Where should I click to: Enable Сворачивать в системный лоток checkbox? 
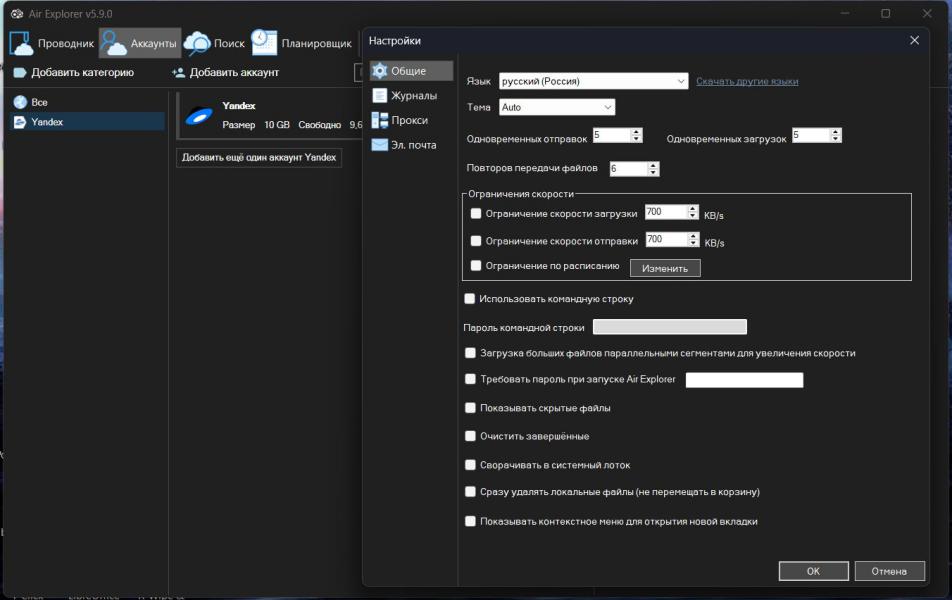tap(470, 465)
